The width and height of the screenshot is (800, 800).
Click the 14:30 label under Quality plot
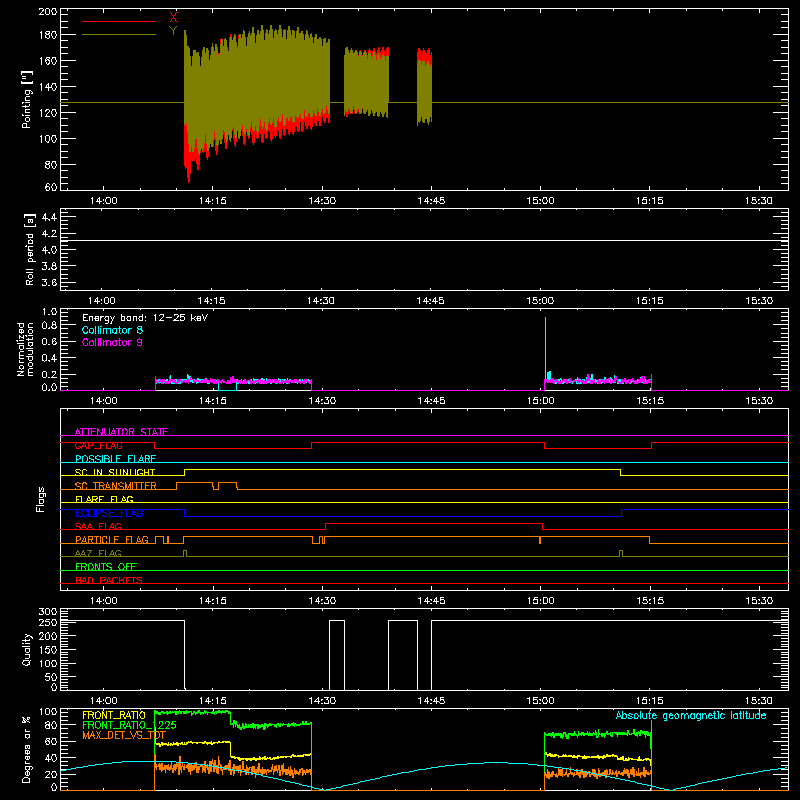tap(322, 701)
